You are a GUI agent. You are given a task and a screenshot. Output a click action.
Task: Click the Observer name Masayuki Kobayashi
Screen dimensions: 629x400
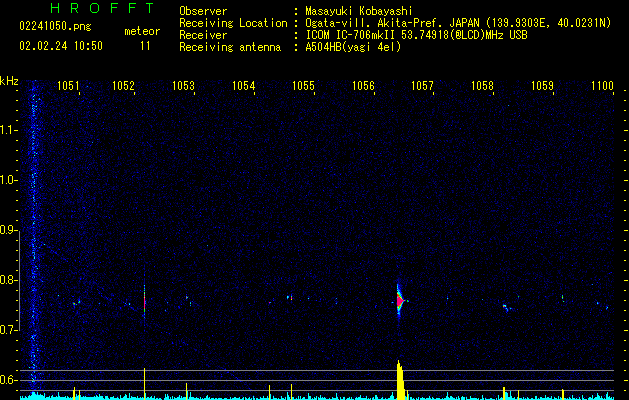click(x=359, y=11)
